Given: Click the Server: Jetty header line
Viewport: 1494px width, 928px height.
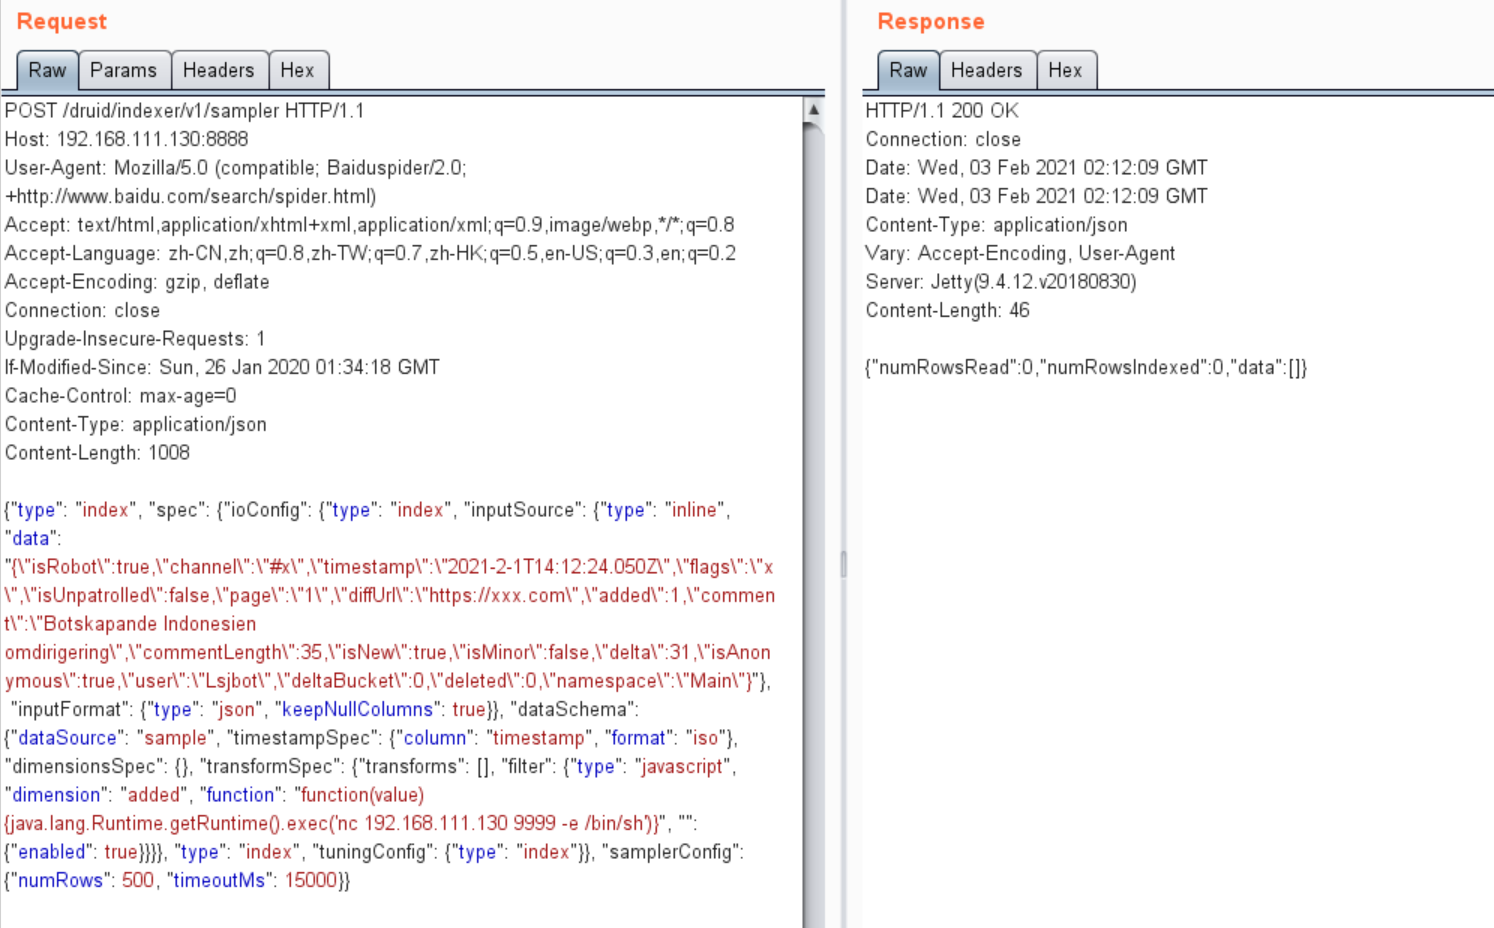Looking at the screenshot, I should (x=1001, y=282).
